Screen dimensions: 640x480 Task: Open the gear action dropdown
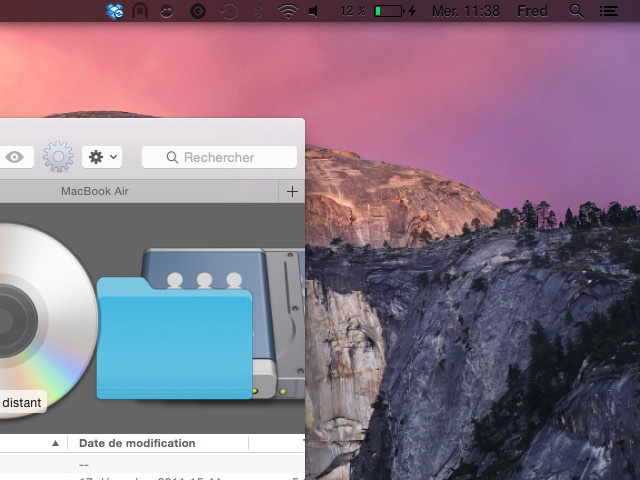pos(102,157)
